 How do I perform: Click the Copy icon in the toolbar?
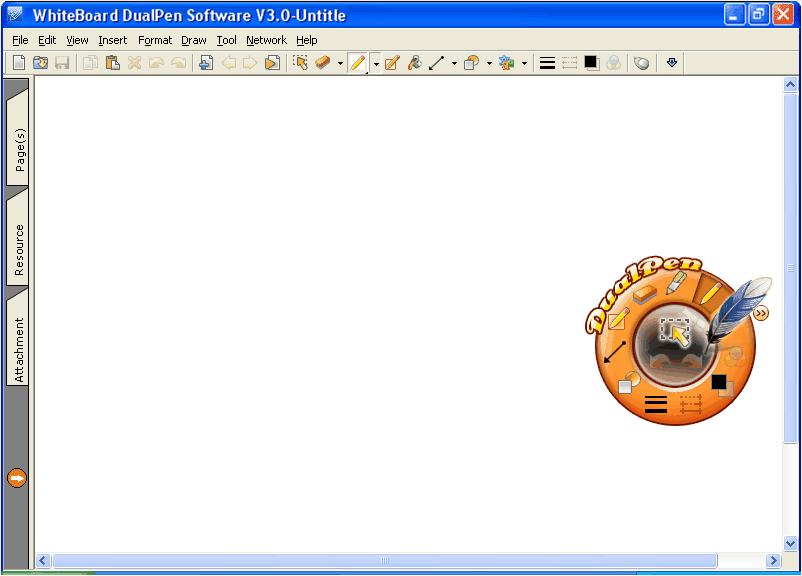pyautogui.click(x=91, y=63)
